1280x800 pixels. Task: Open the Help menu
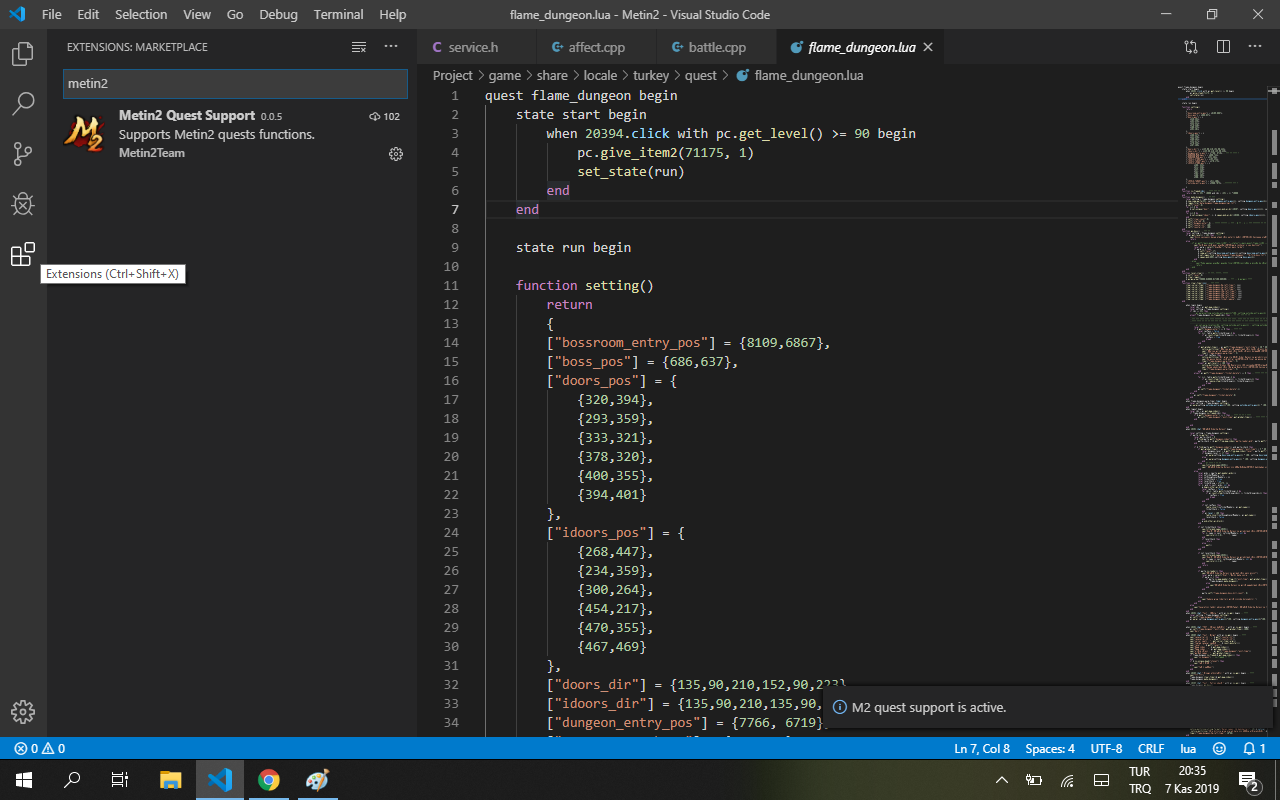click(x=393, y=15)
